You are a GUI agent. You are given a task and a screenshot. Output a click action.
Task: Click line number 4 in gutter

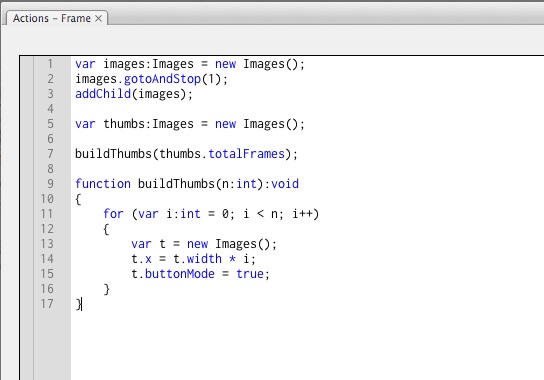pyautogui.click(x=50, y=109)
